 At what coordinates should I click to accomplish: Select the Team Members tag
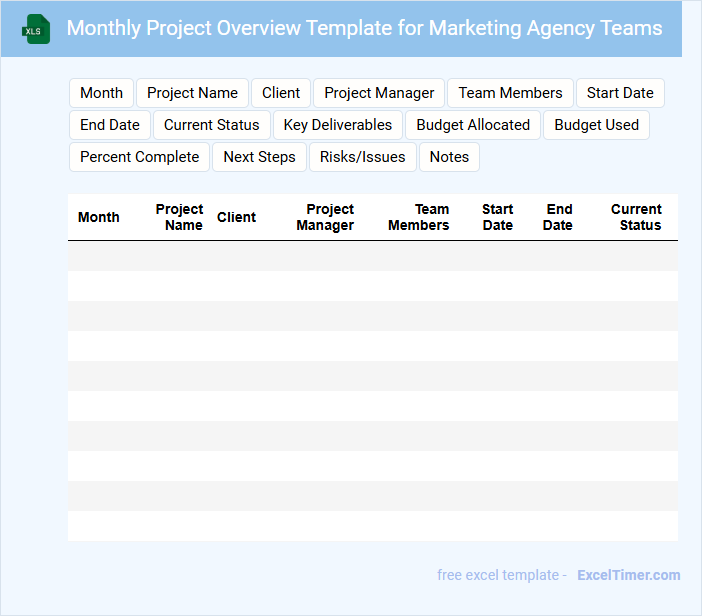tap(510, 93)
